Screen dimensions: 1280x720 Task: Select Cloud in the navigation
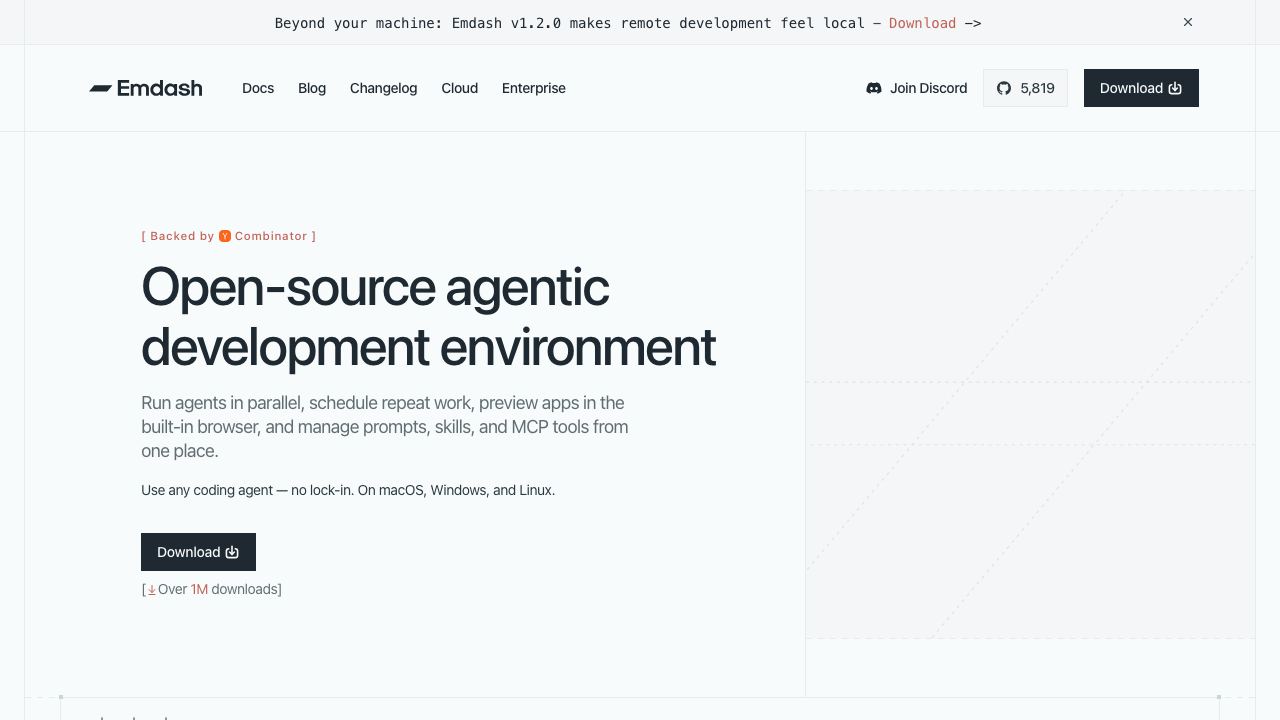460,88
